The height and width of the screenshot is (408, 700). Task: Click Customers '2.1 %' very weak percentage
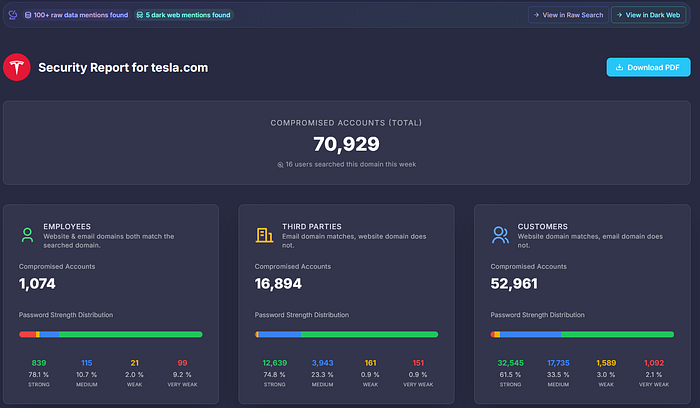[x=654, y=375]
